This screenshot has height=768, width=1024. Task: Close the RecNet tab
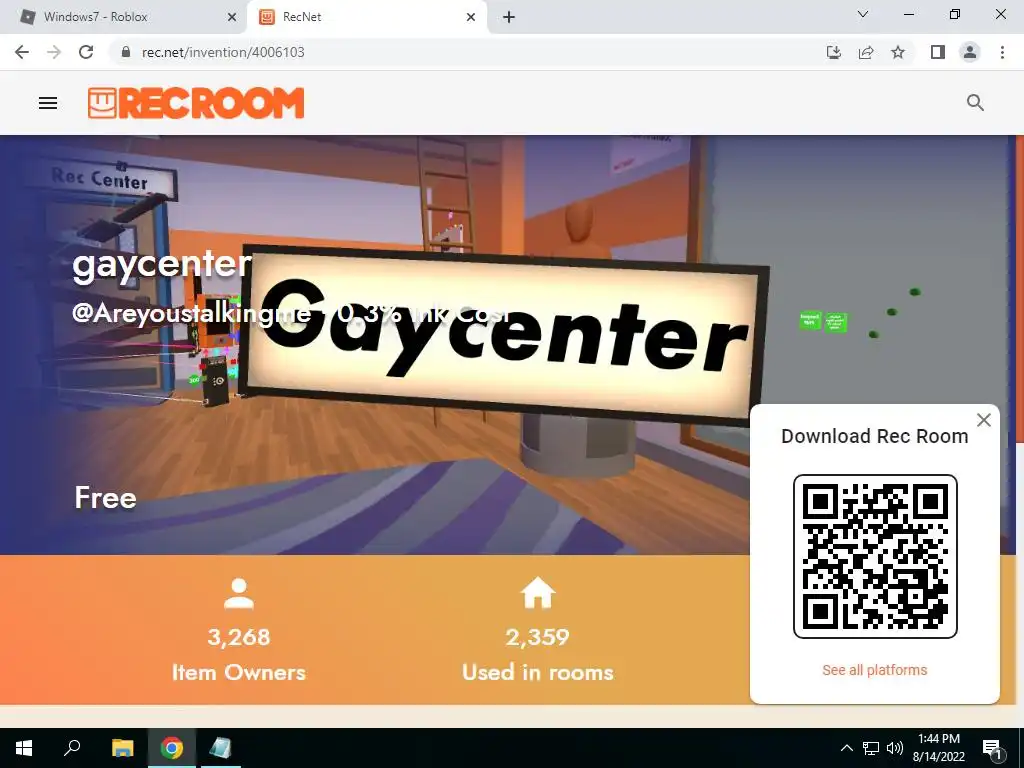471,18
